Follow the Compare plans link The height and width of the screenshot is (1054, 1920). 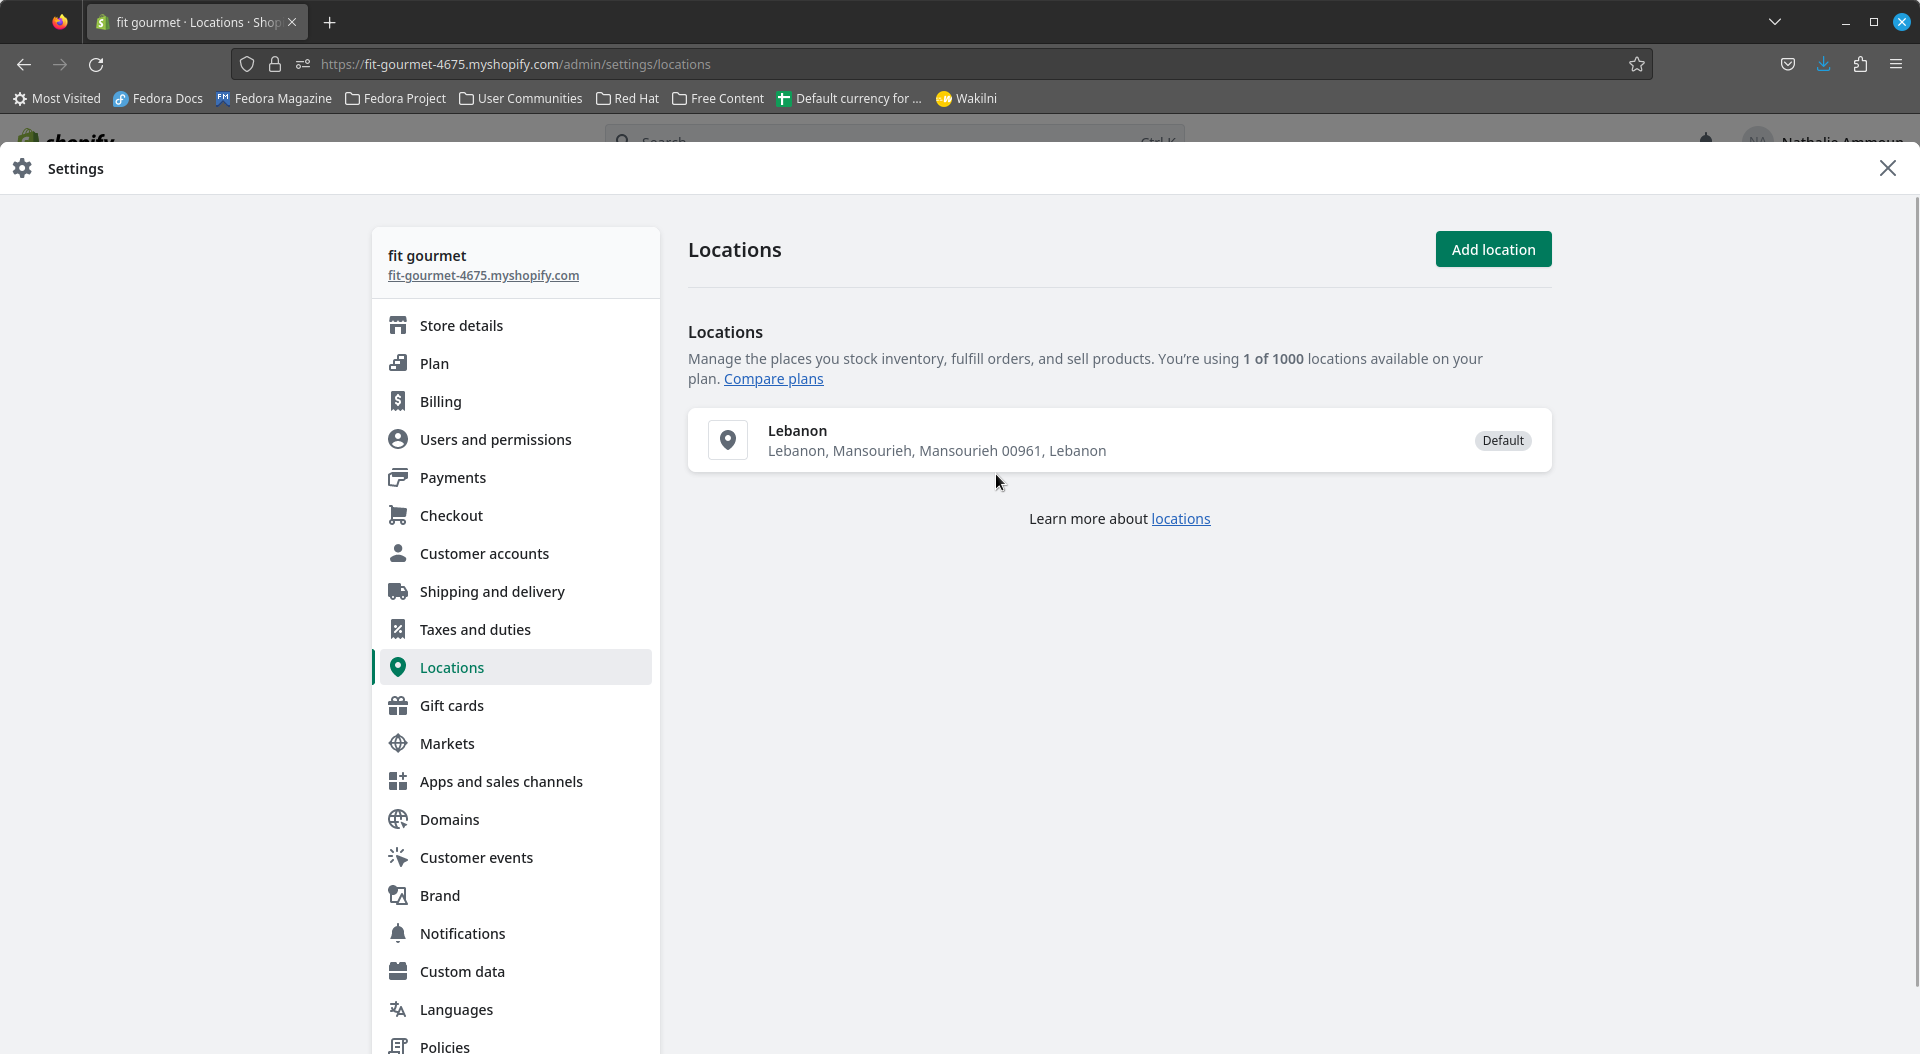tap(773, 379)
